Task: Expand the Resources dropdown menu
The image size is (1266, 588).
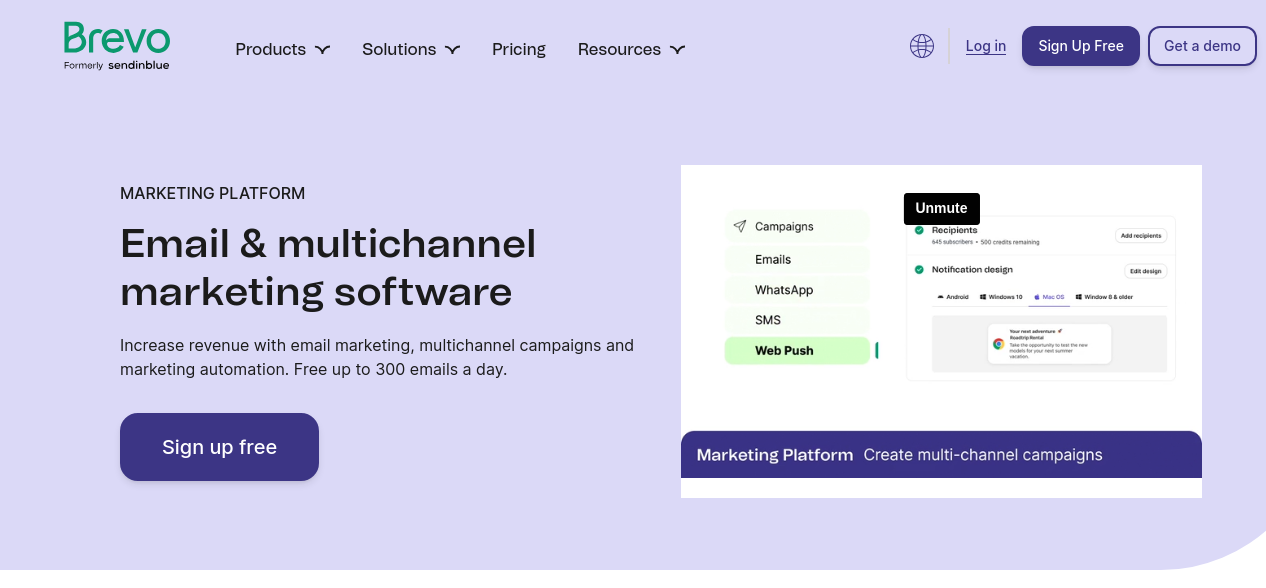Action: click(630, 49)
